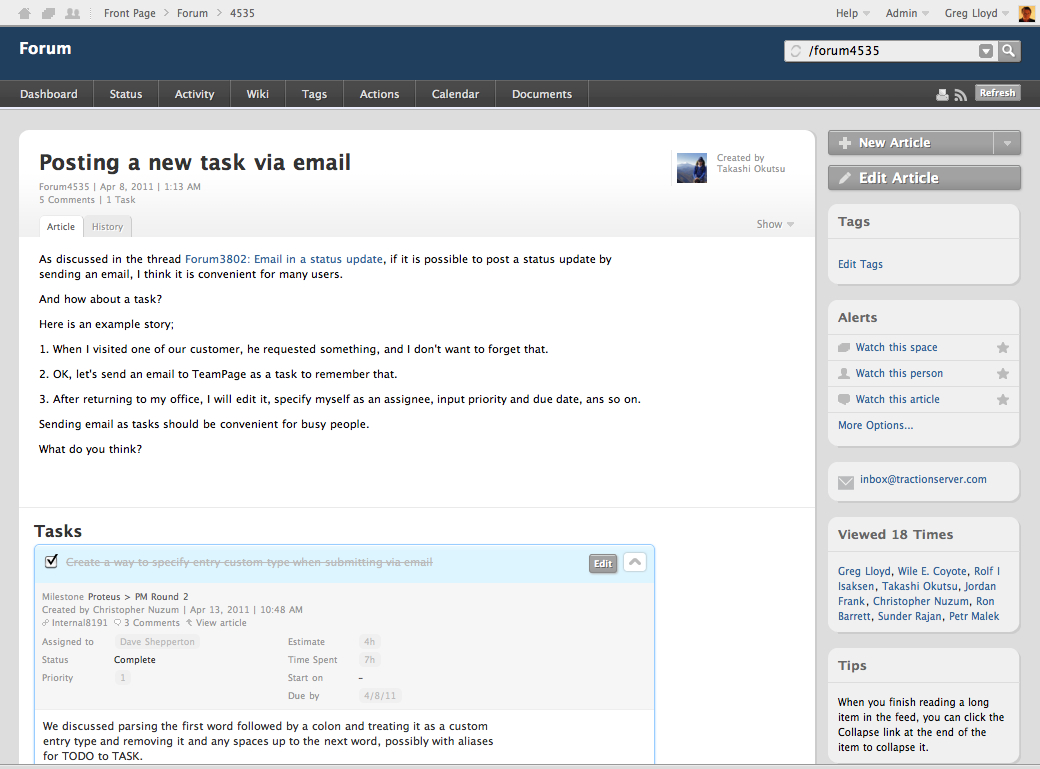This screenshot has width=1040, height=769.
Task: Open the Show dropdown menu
Action: 775,224
